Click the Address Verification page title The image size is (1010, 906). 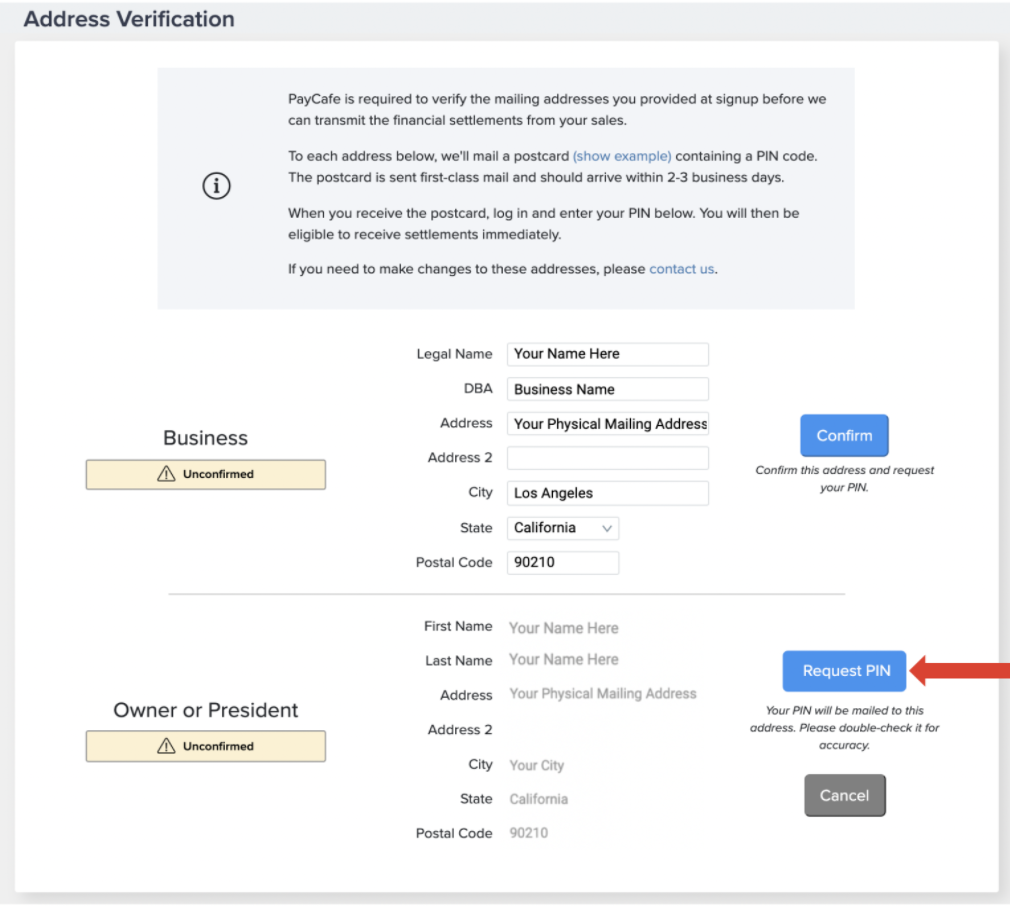(x=129, y=19)
